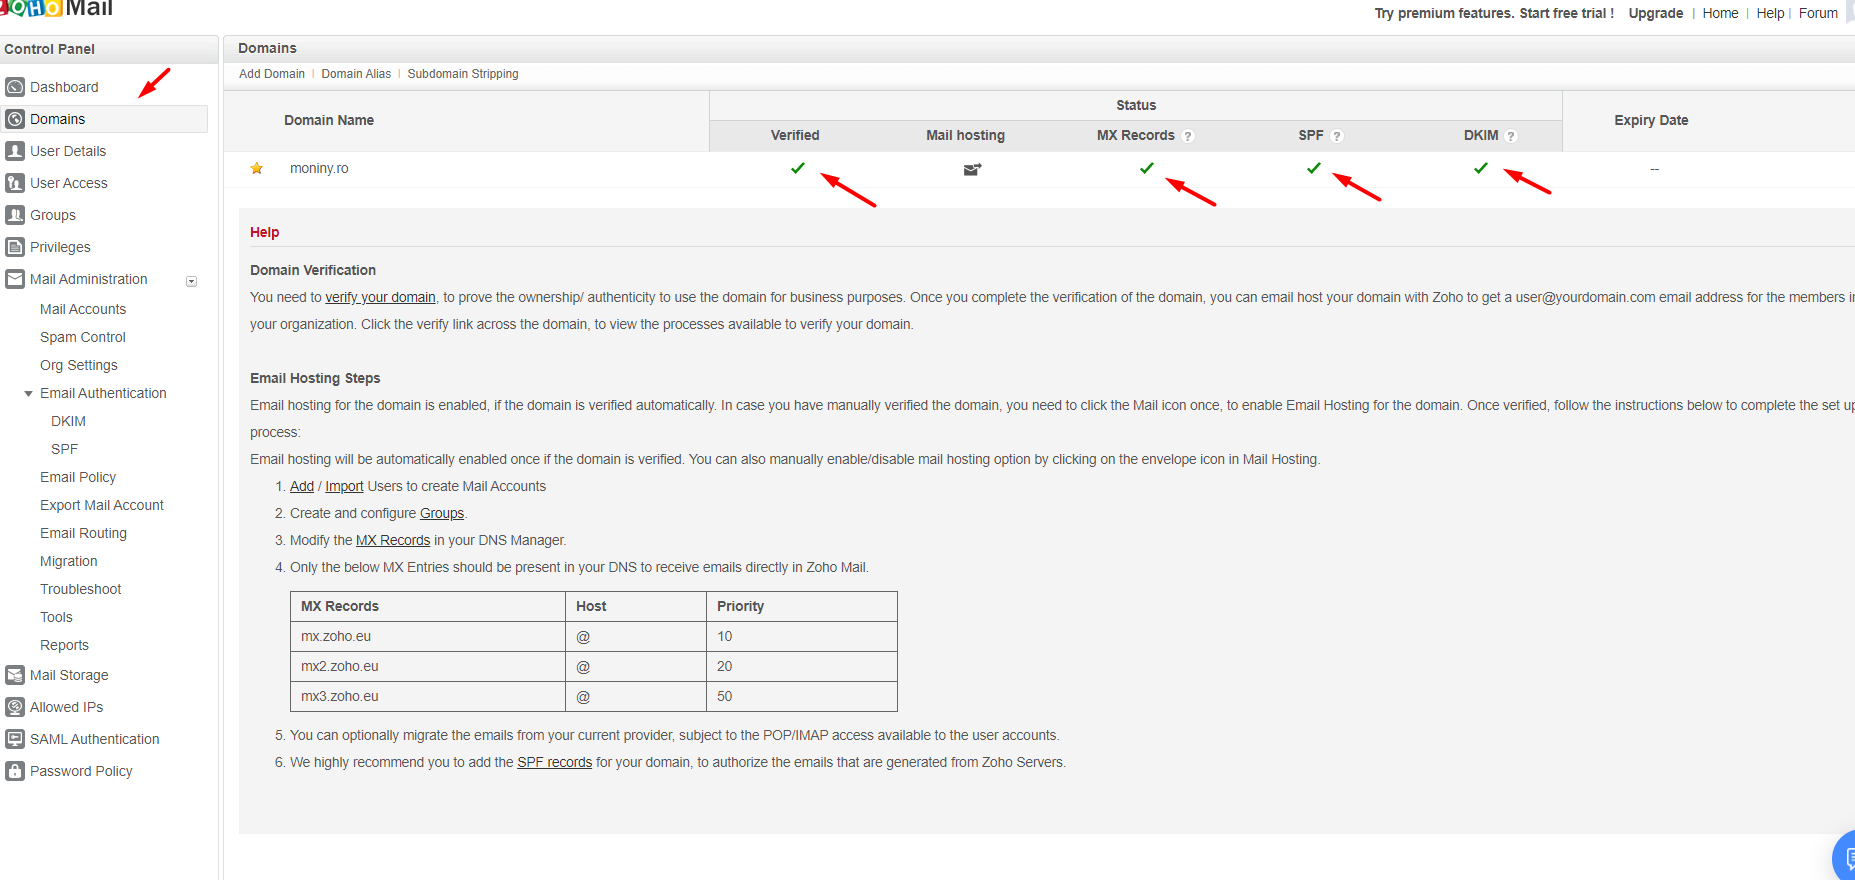This screenshot has height=880, width=1855.
Task: Click the User Access icon
Action: pyautogui.click(x=15, y=183)
